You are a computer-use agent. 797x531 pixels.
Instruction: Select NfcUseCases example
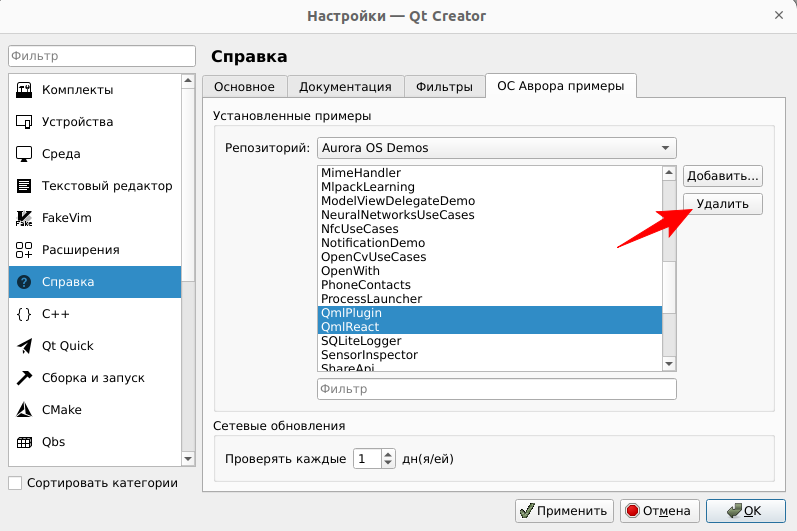(x=490, y=229)
